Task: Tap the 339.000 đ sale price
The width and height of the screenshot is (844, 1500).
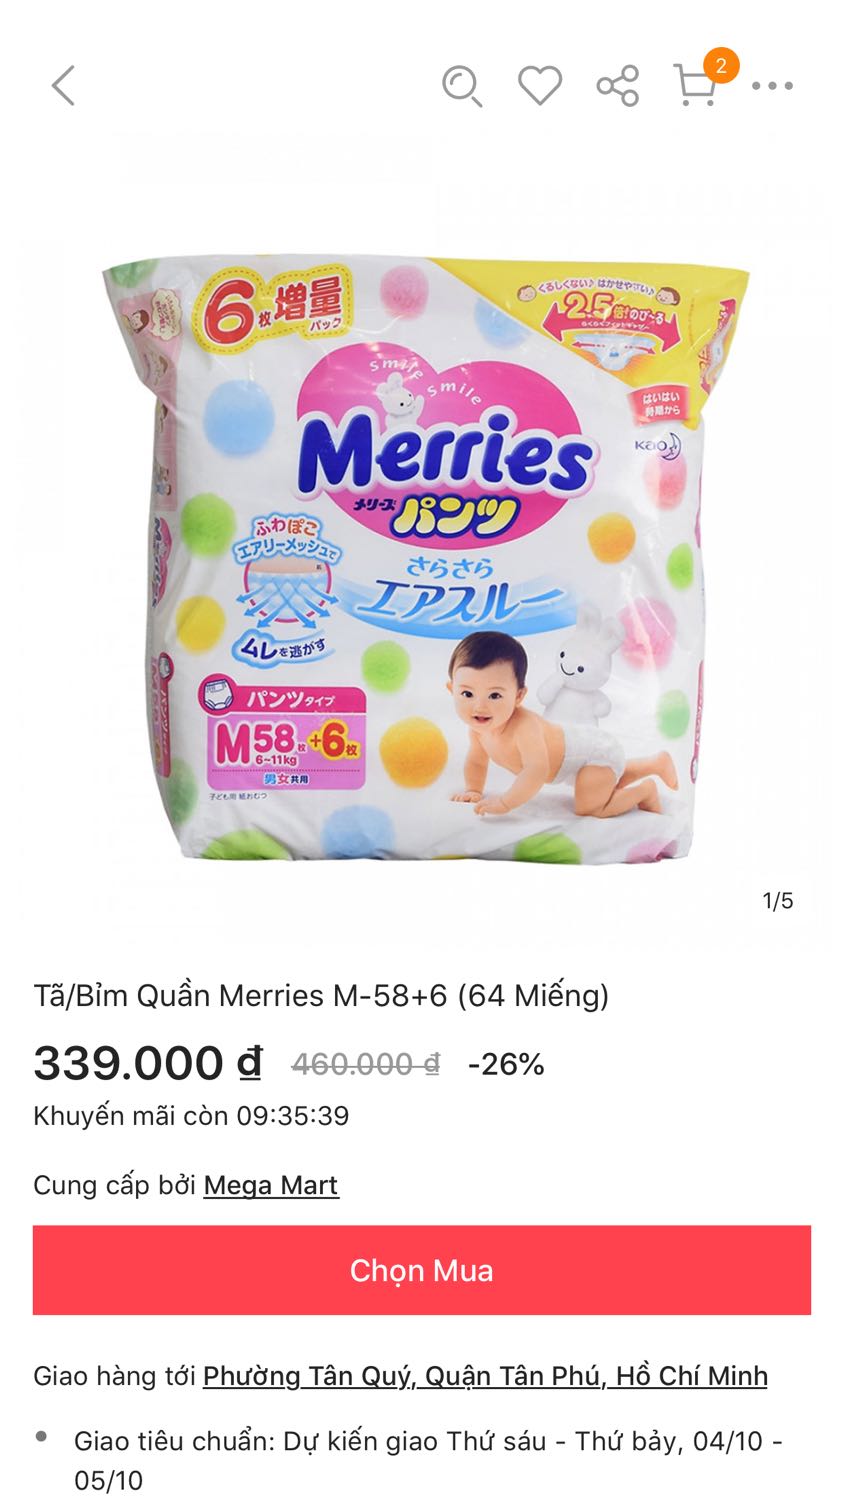Action: 148,1062
